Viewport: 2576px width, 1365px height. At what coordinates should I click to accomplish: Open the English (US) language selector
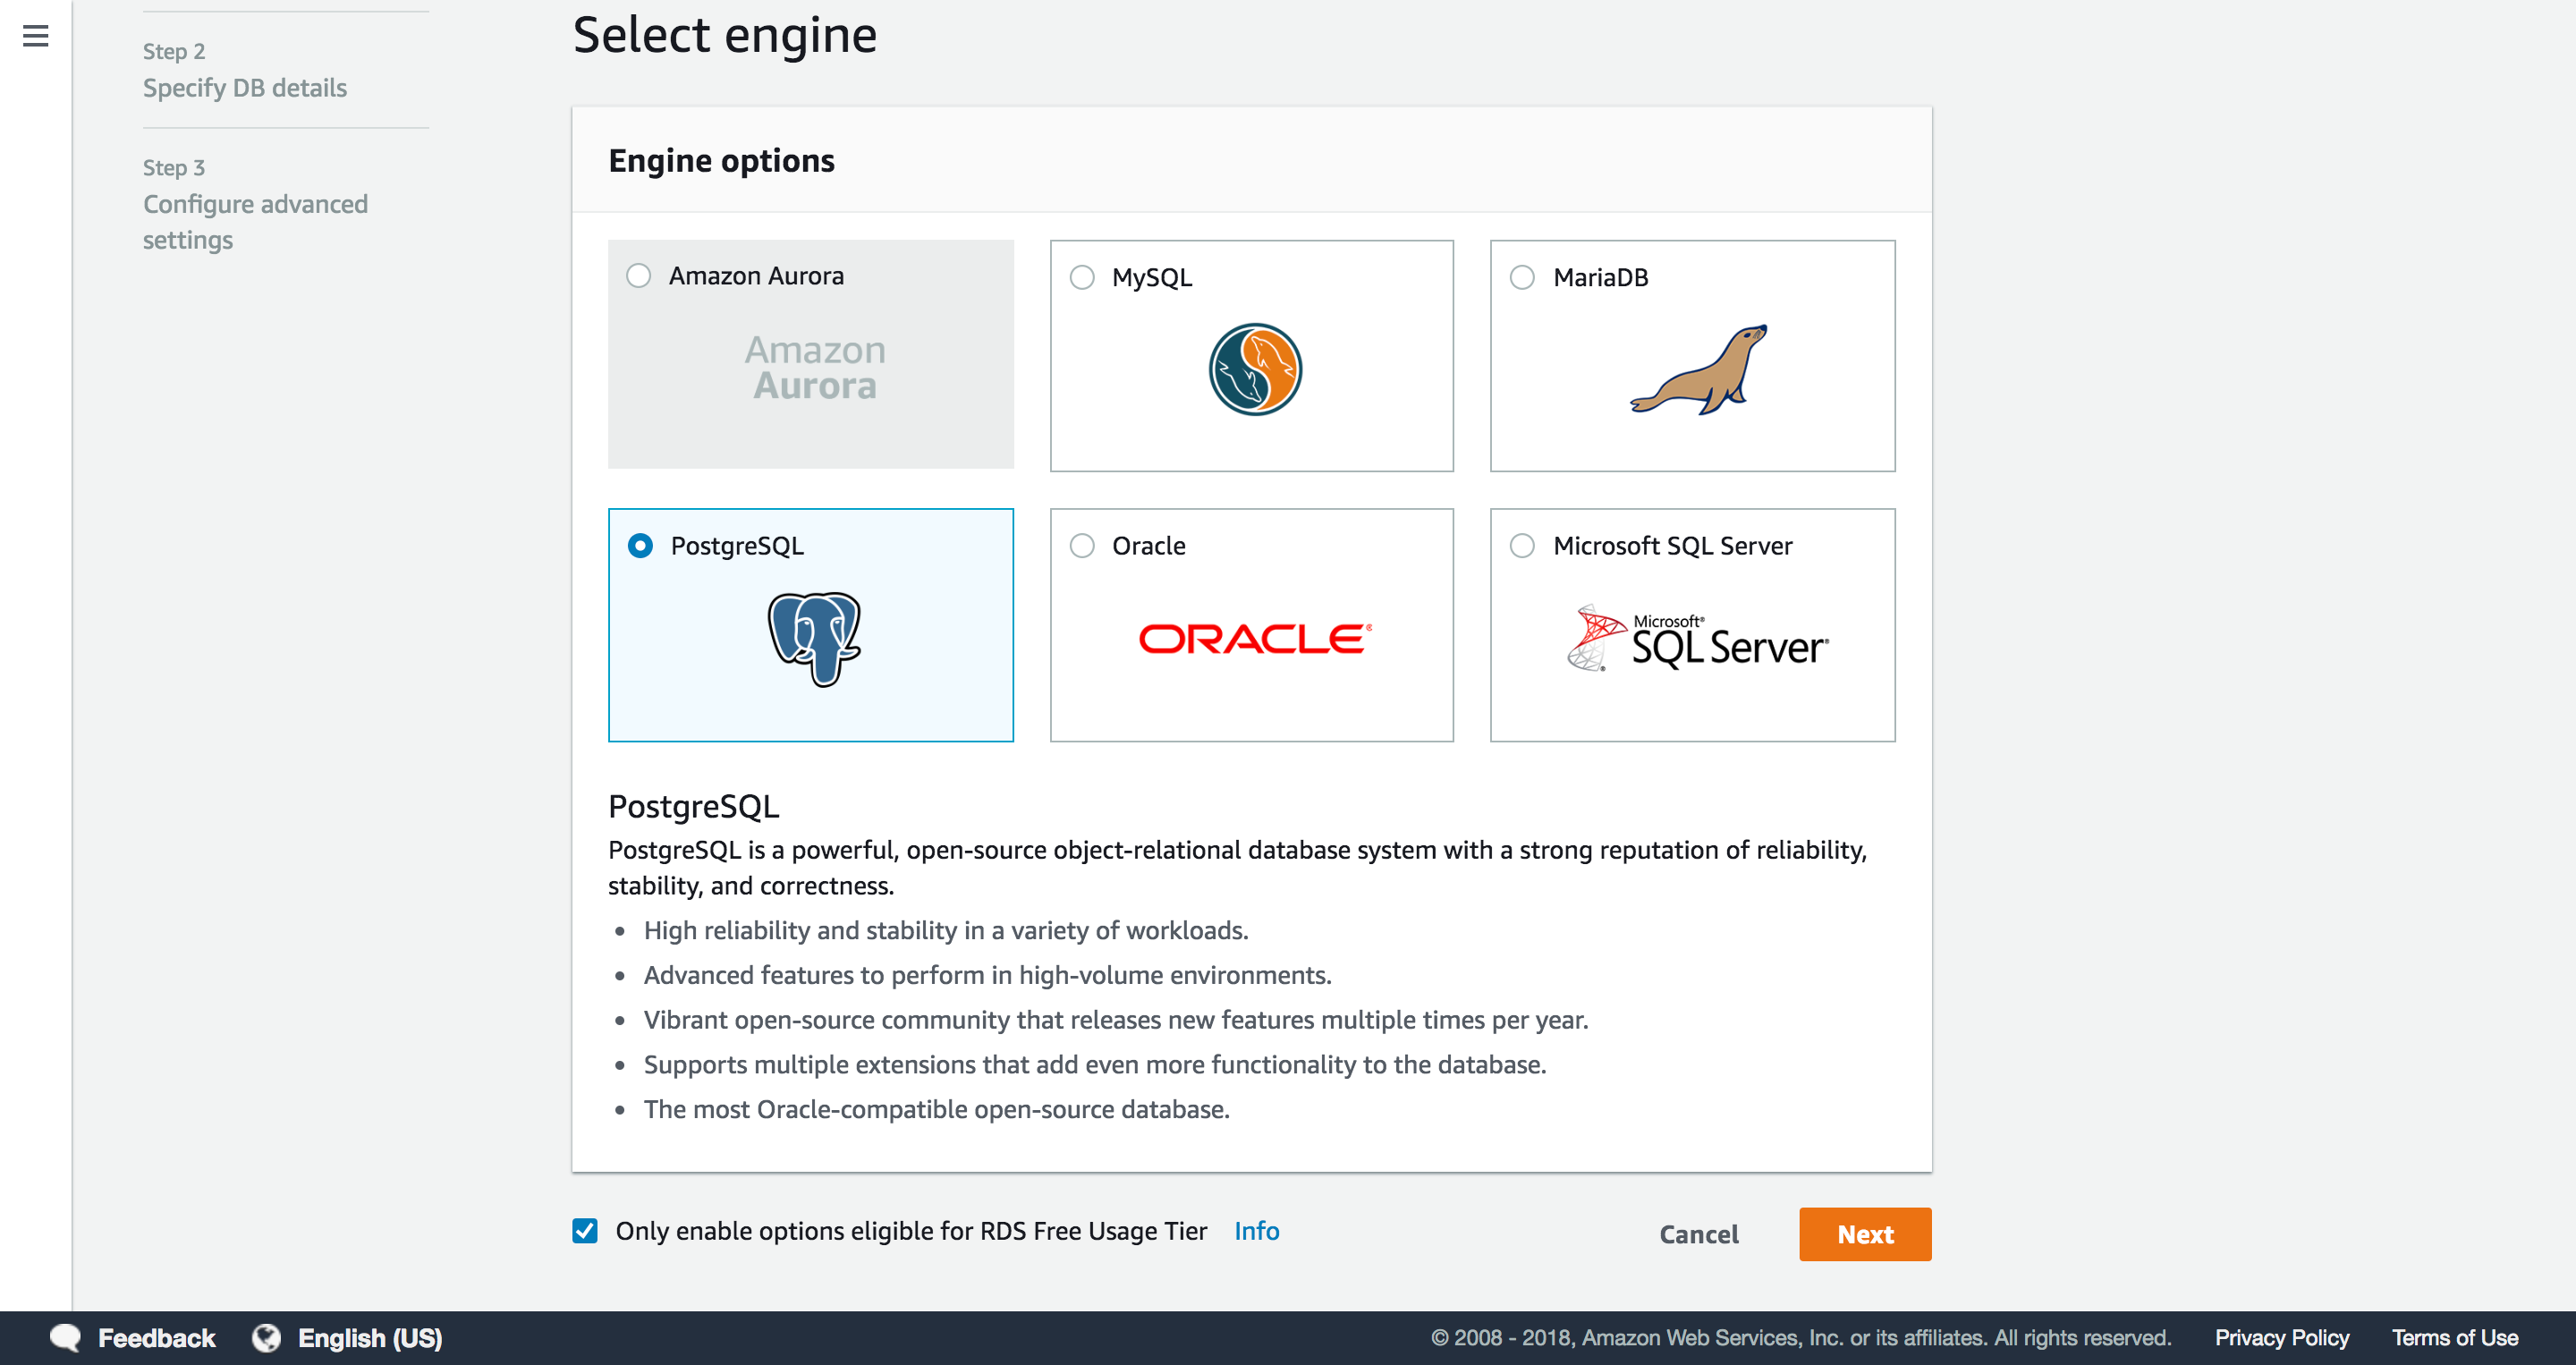click(x=370, y=1337)
